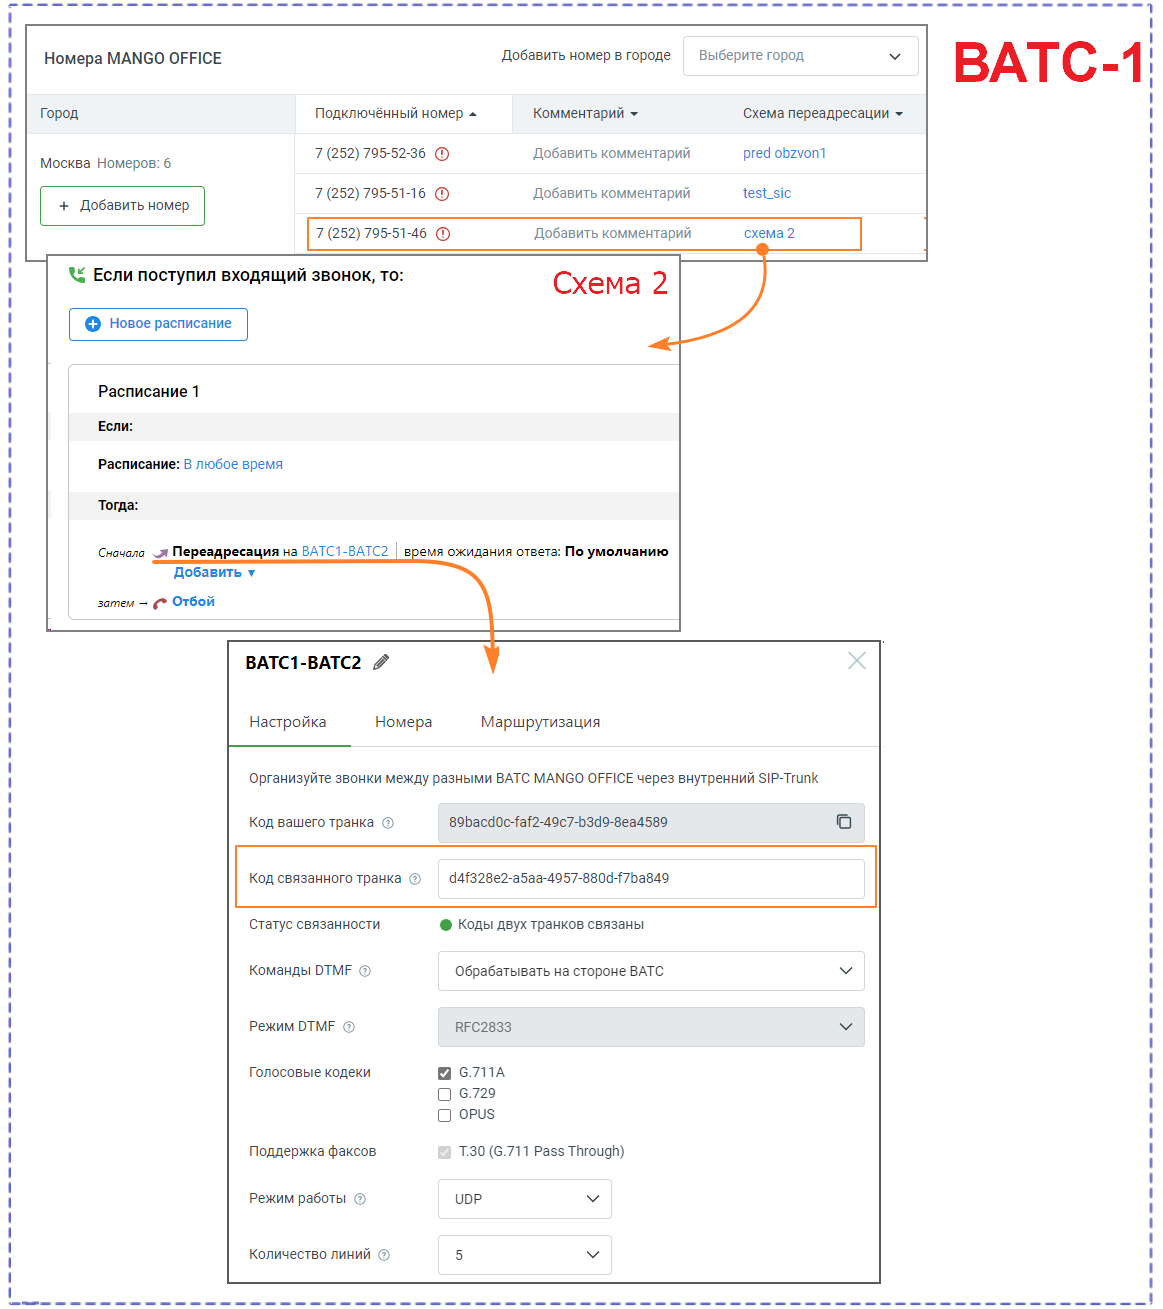Switch to the Номера tab
This screenshot has width=1163, height=1309.
[404, 722]
